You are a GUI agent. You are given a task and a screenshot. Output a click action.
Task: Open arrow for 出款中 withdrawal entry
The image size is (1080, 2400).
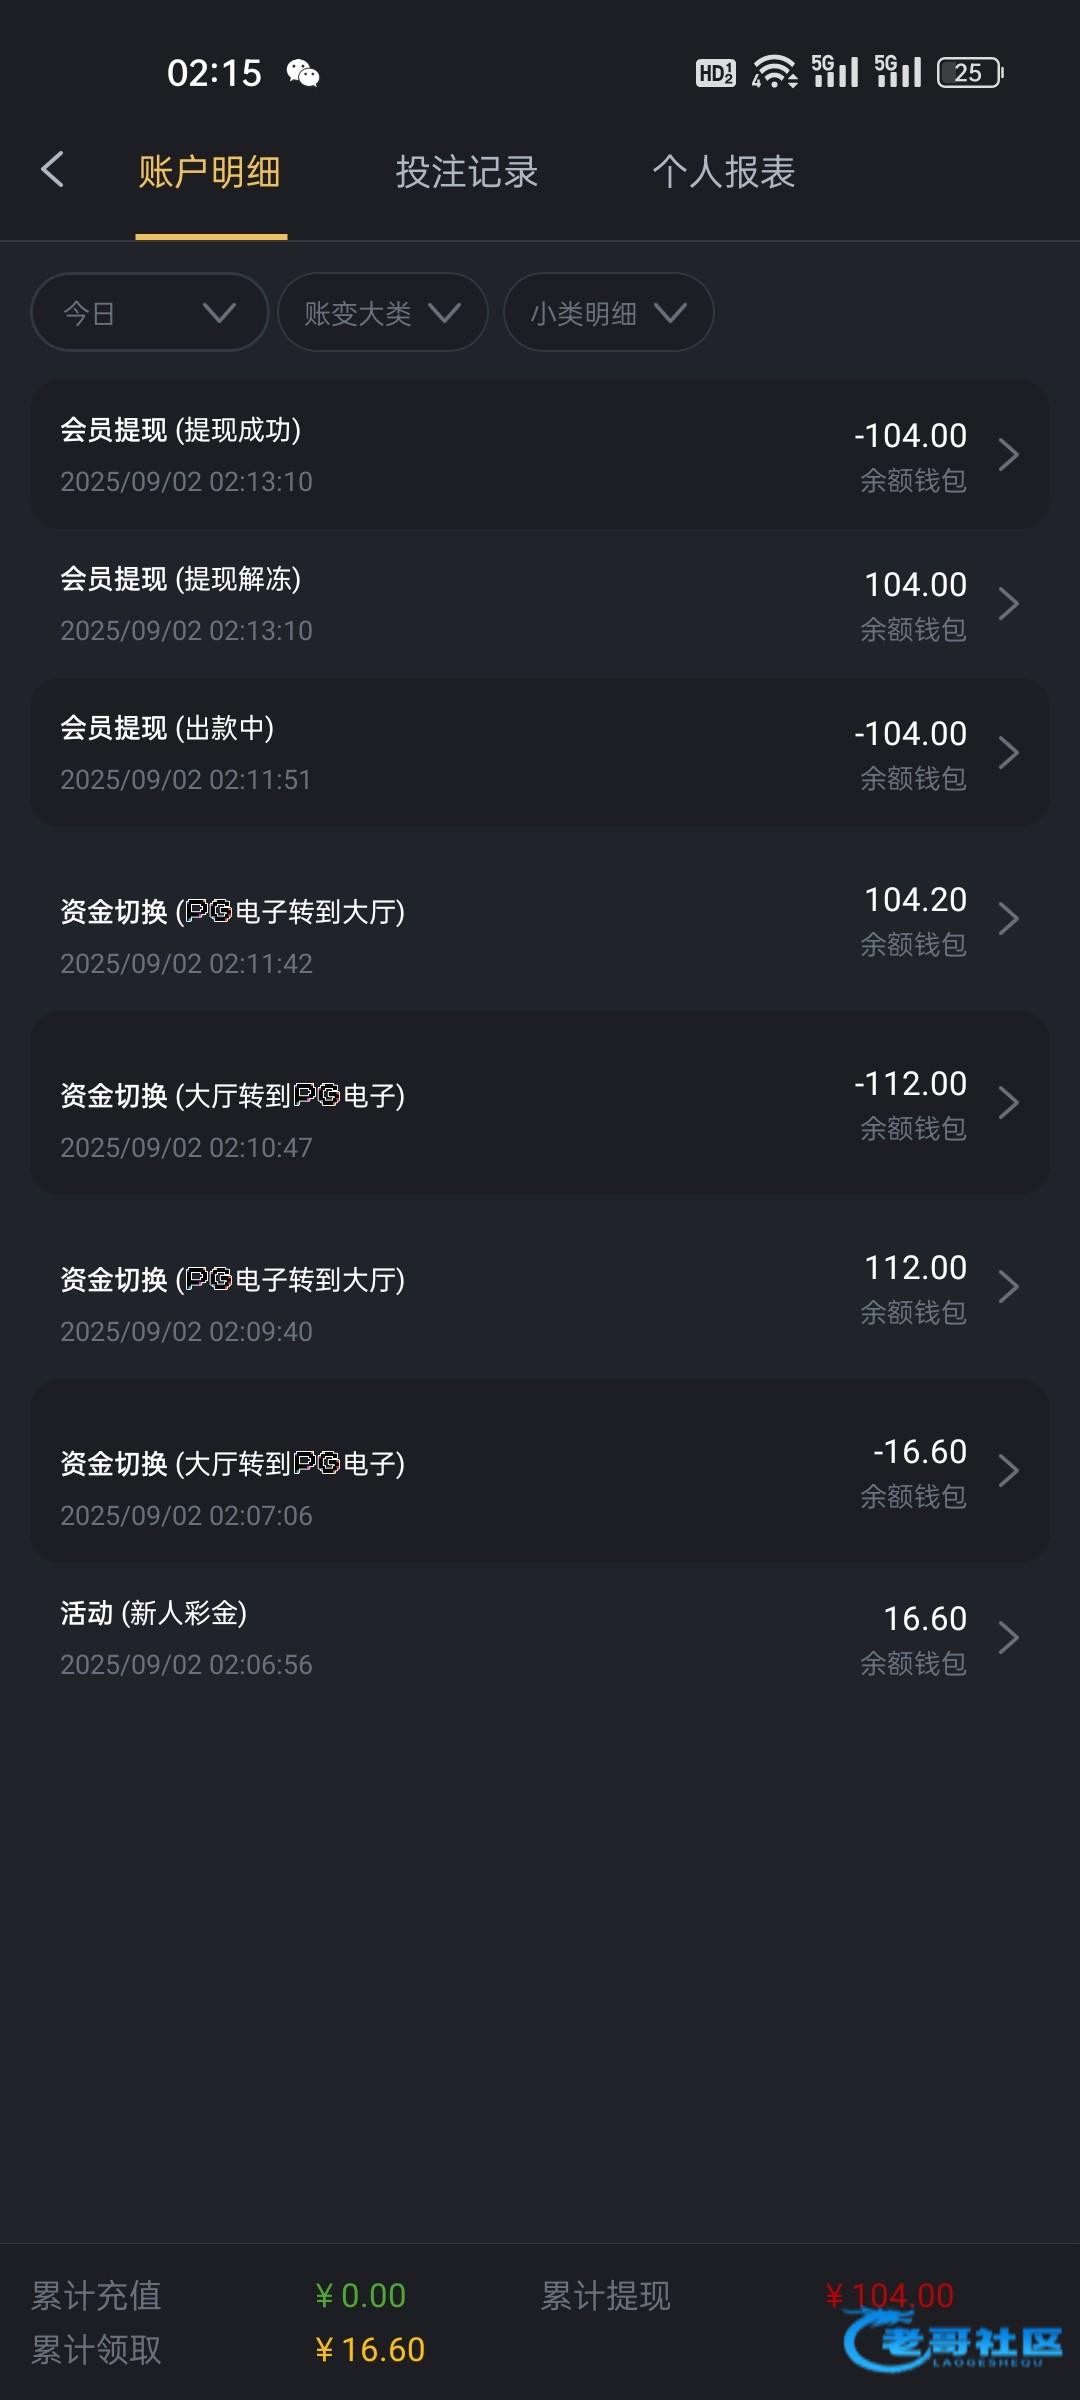point(1008,753)
